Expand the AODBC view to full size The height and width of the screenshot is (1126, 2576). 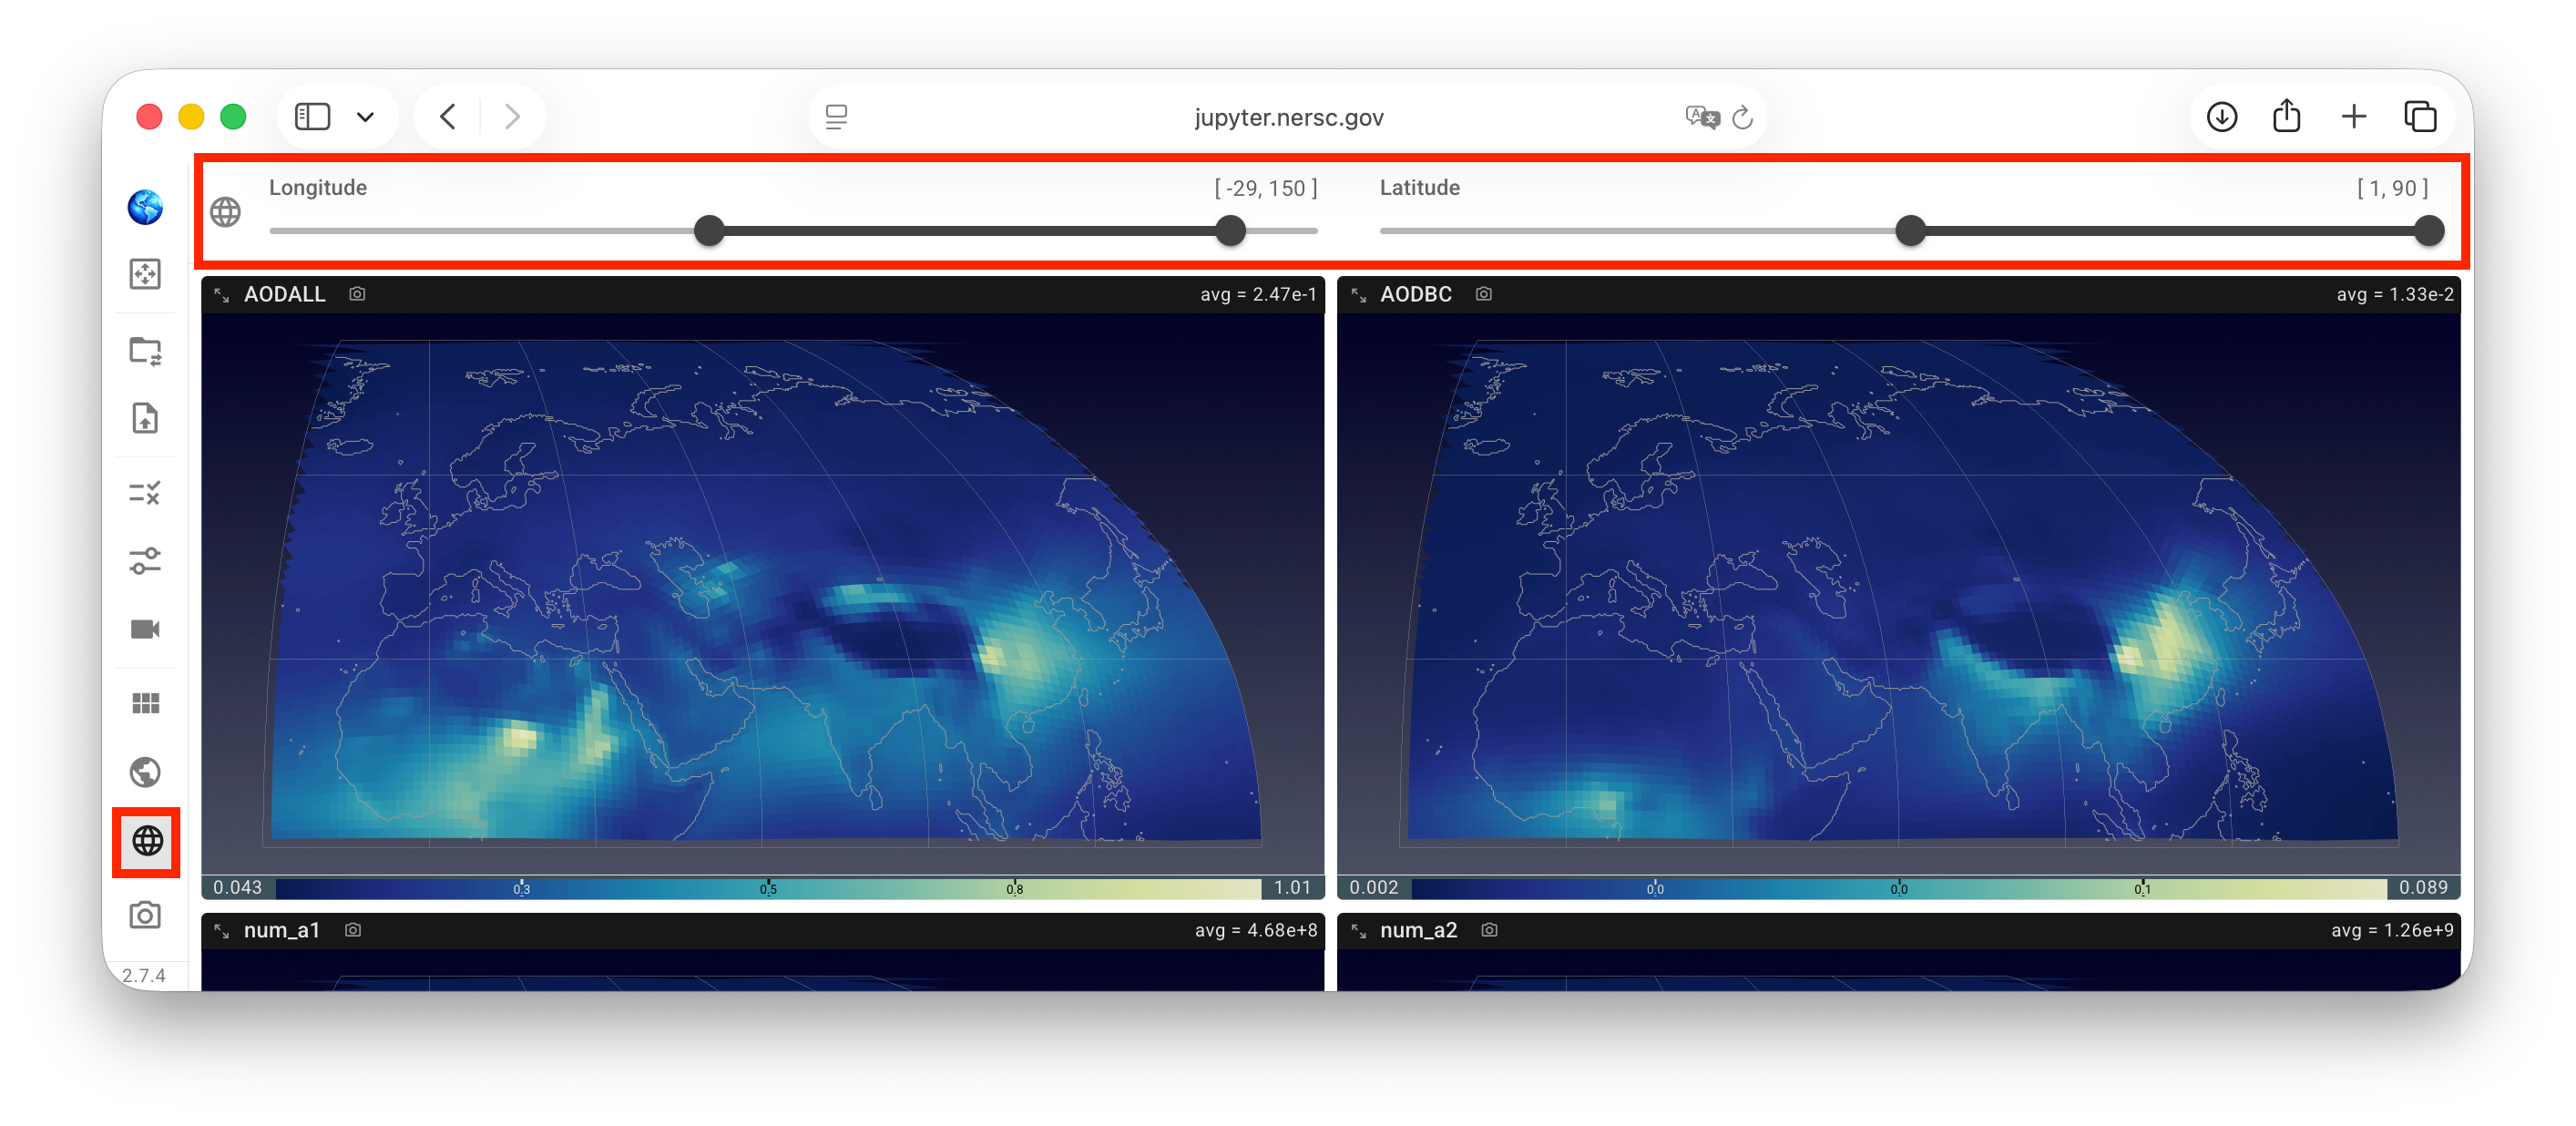1358,295
